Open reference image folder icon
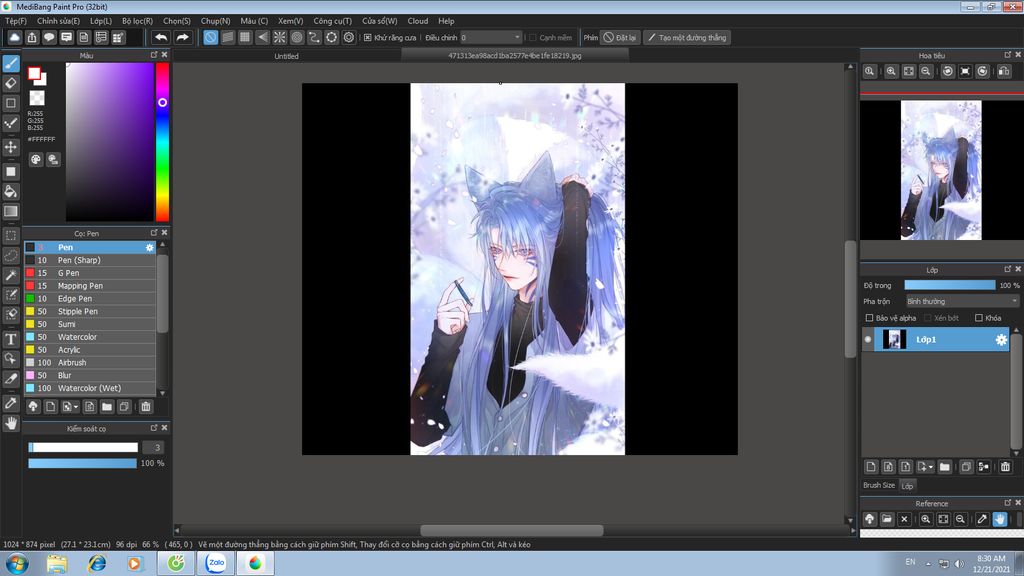The image size is (1024, 576). point(887,519)
